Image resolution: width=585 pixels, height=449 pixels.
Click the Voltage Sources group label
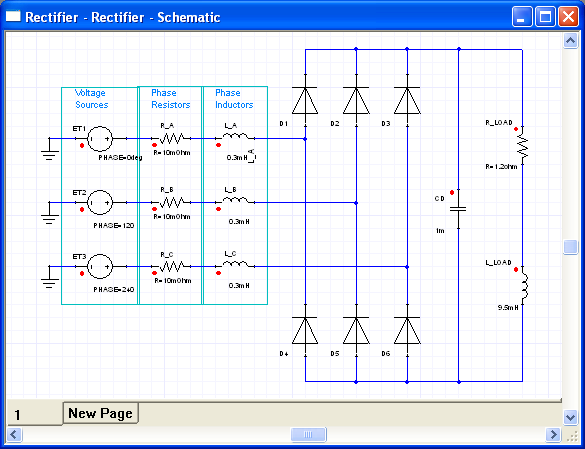[91, 99]
